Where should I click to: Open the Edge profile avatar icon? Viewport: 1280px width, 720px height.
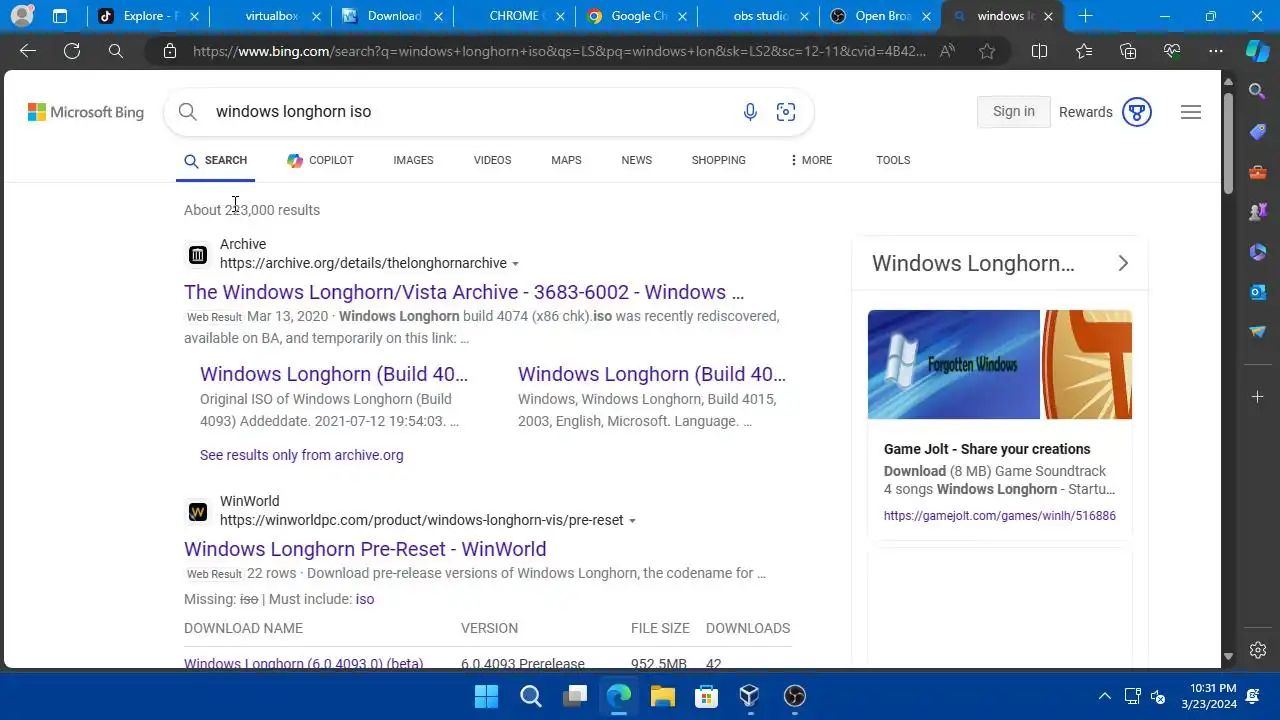pos(21,16)
